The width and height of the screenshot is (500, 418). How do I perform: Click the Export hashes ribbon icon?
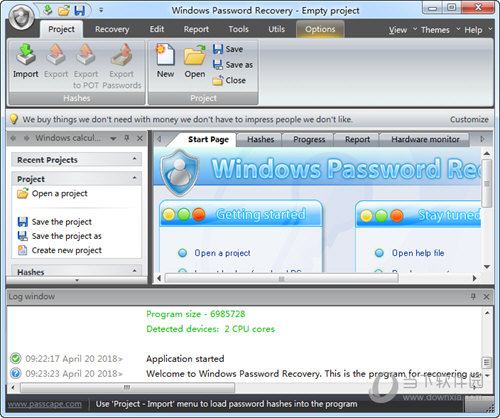[56, 54]
